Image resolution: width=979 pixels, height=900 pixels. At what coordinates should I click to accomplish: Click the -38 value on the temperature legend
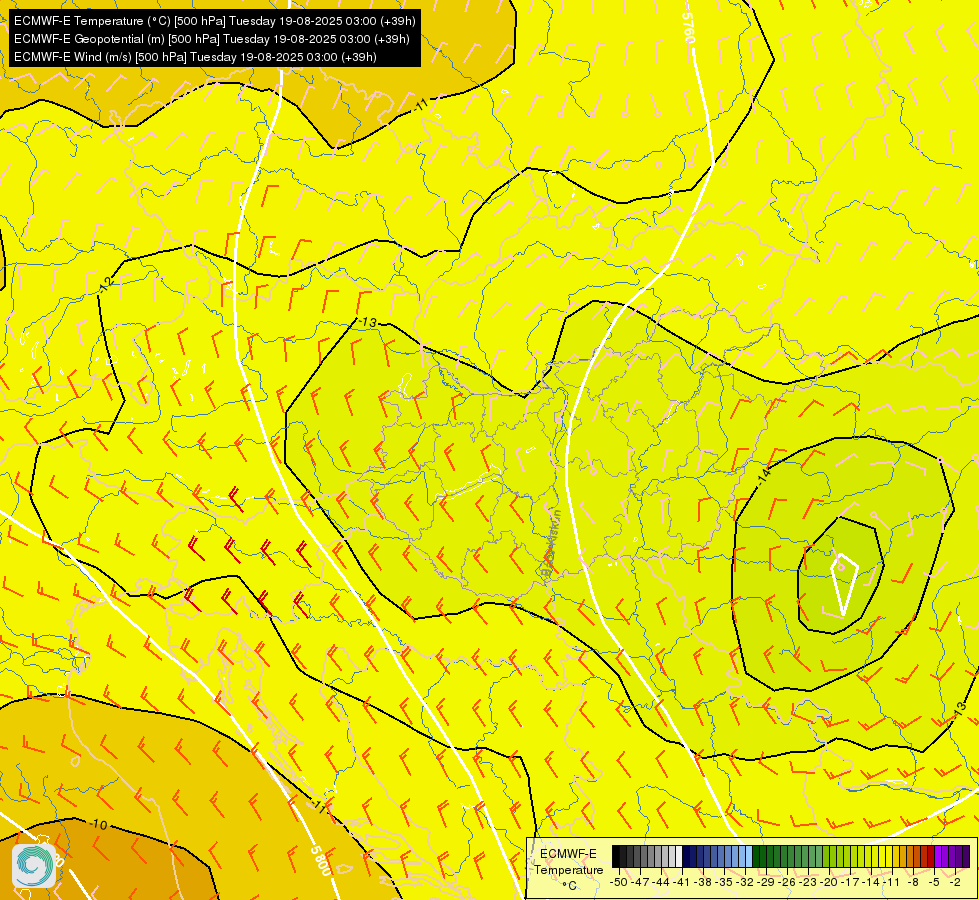point(702,882)
